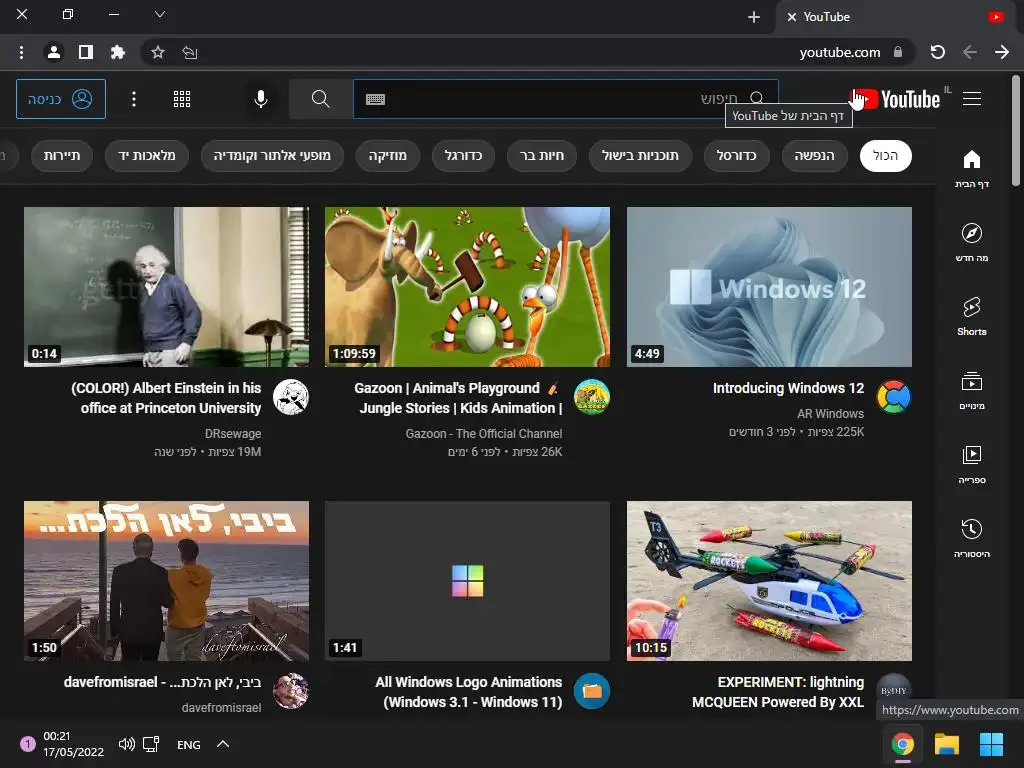Open the Gazoon animation video thumbnail
Image resolution: width=1024 pixels, height=768 pixels.
[468, 287]
